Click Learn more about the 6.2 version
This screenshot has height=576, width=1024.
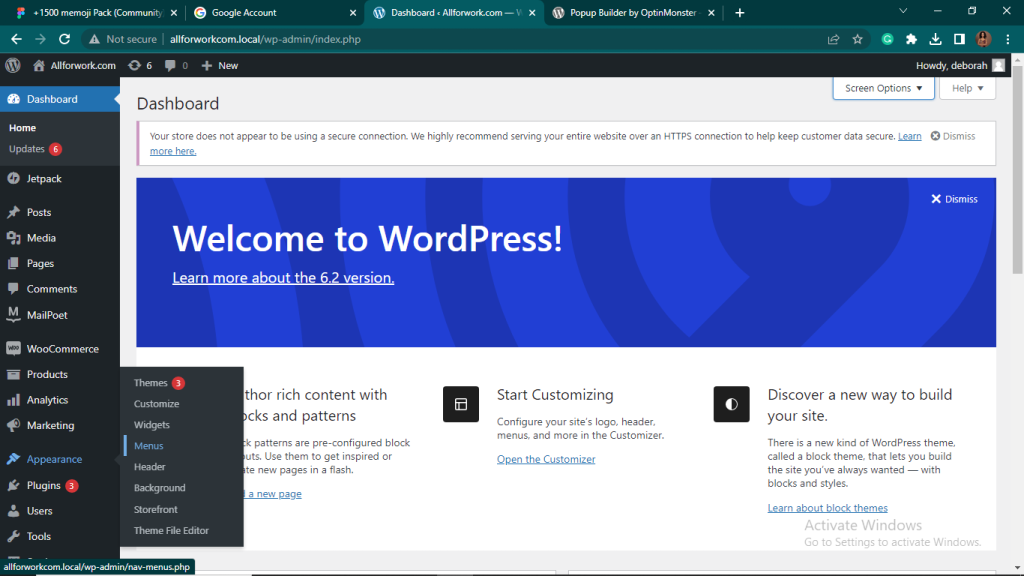(283, 278)
